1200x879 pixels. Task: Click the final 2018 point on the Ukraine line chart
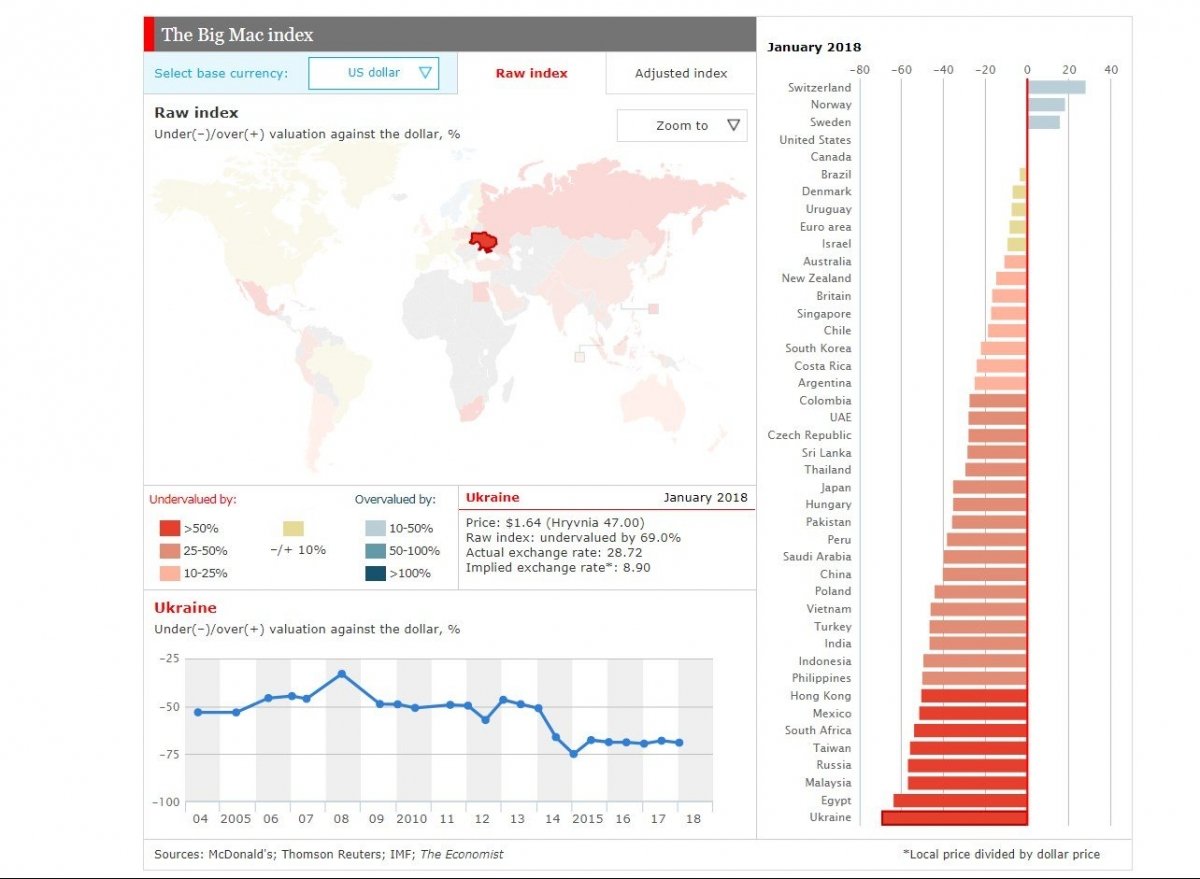point(680,743)
